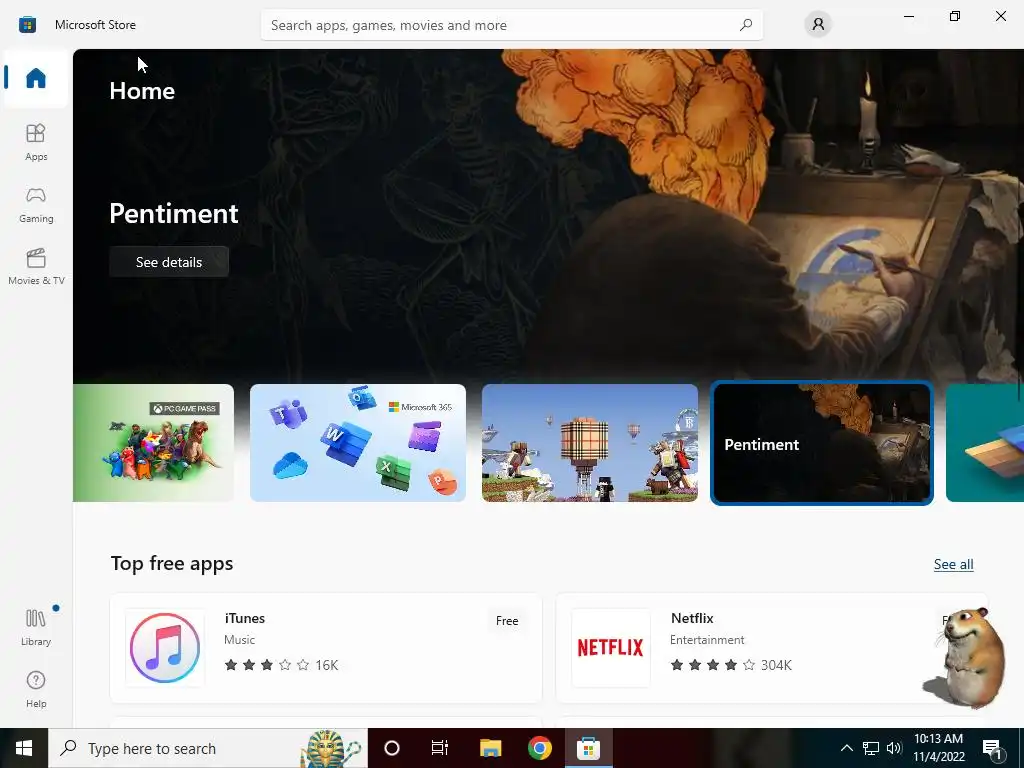Launch Google Chrome from taskbar
The height and width of the screenshot is (768, 1024).
[x=539, y=748]
